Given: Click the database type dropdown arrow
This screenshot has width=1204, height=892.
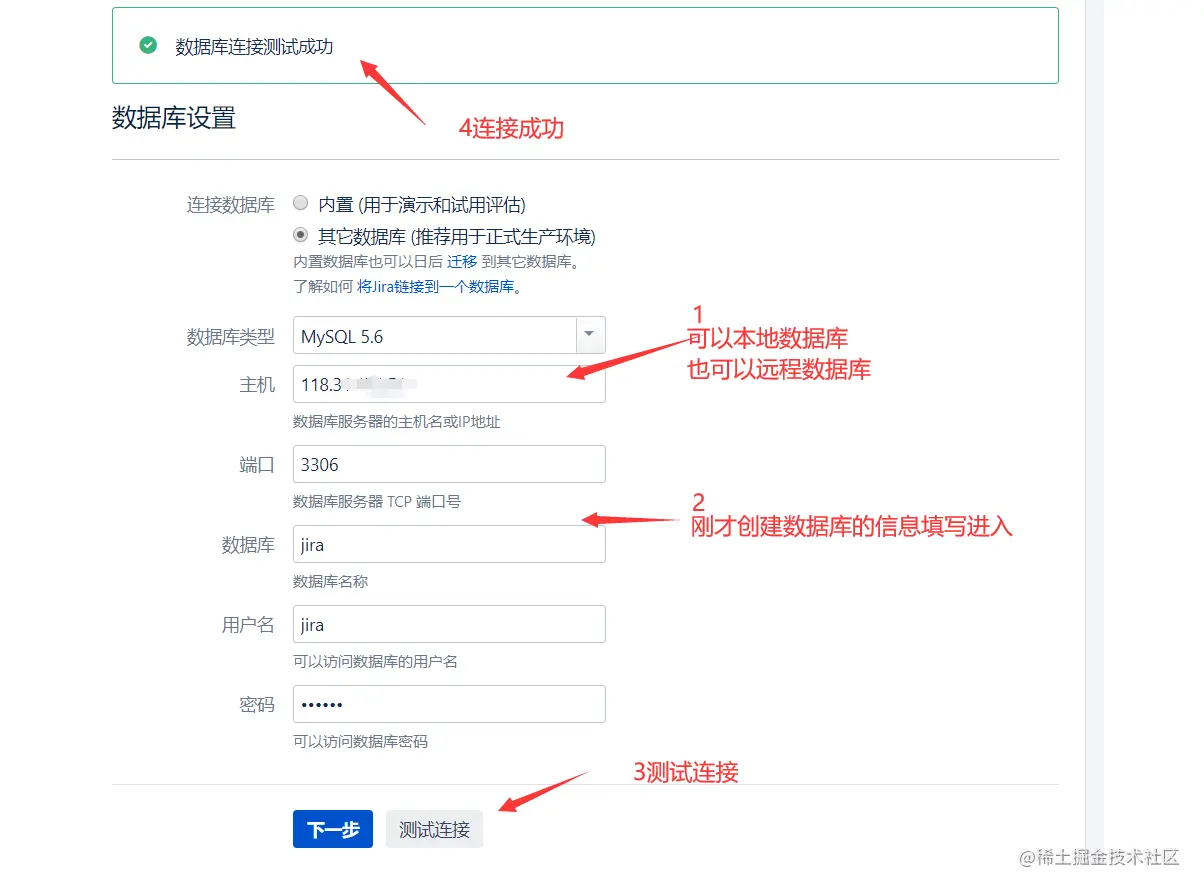Looking at the screenshot, I should pyautogui.click(x=590, y=335).
